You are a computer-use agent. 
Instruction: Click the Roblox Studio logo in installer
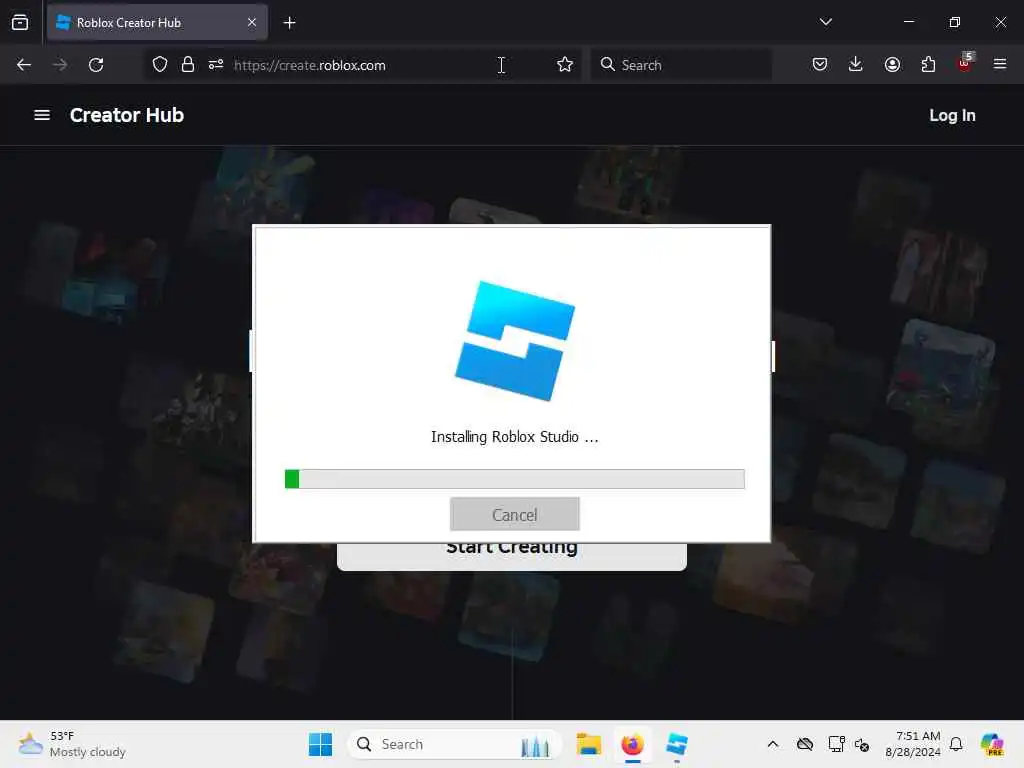click(515, 340)
